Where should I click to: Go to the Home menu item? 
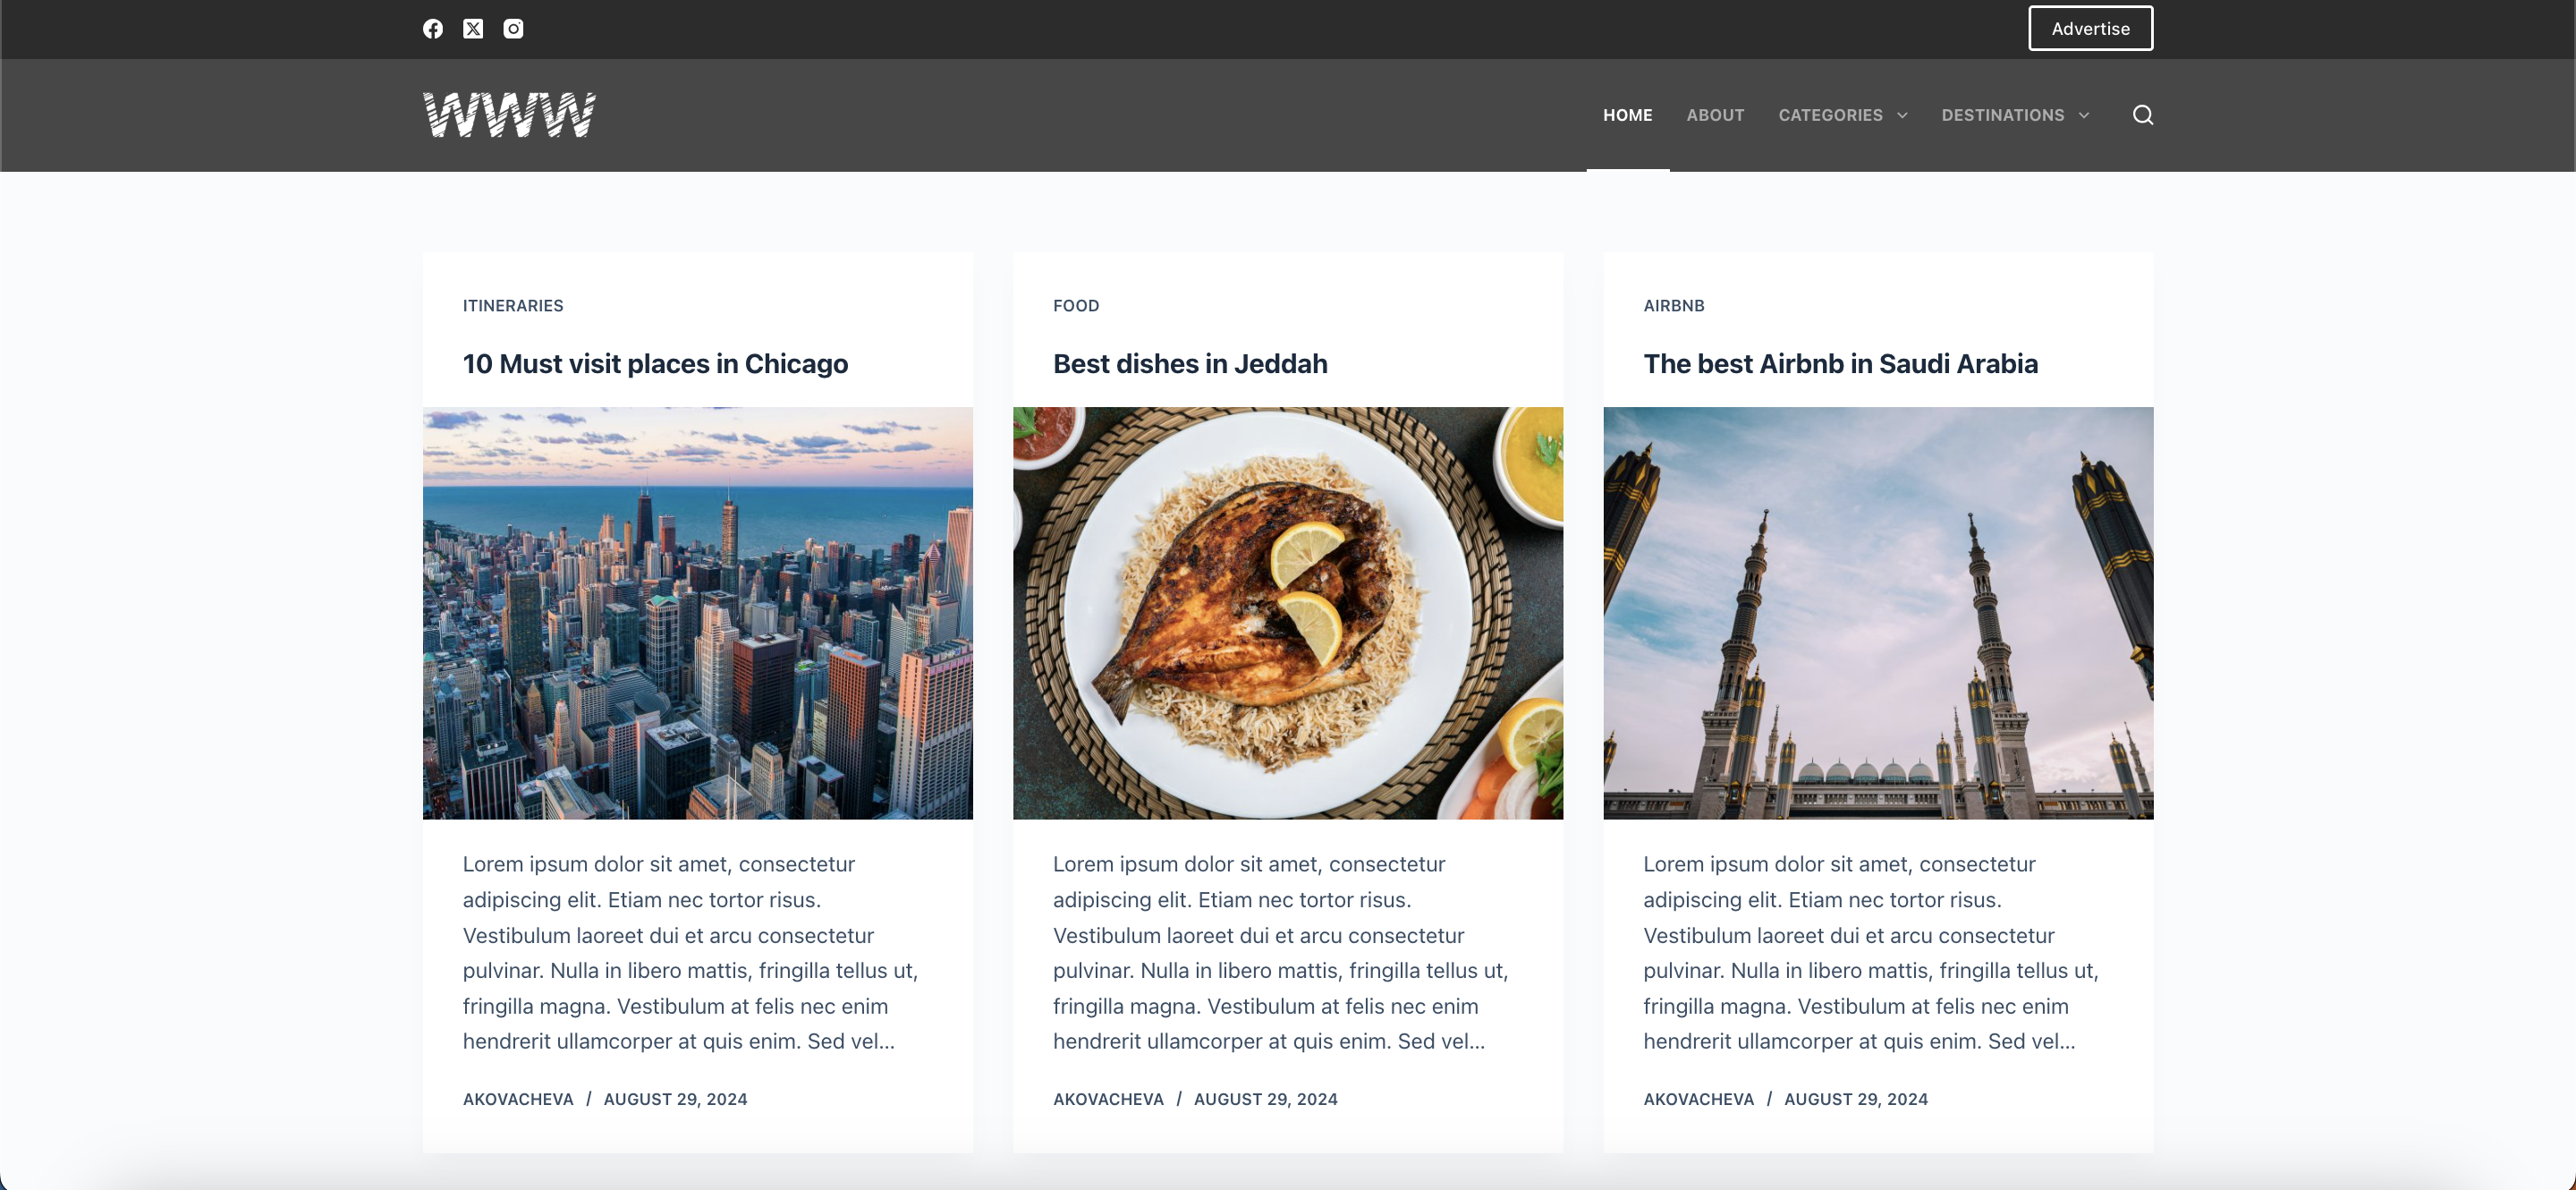click(x=1627, y=115)
